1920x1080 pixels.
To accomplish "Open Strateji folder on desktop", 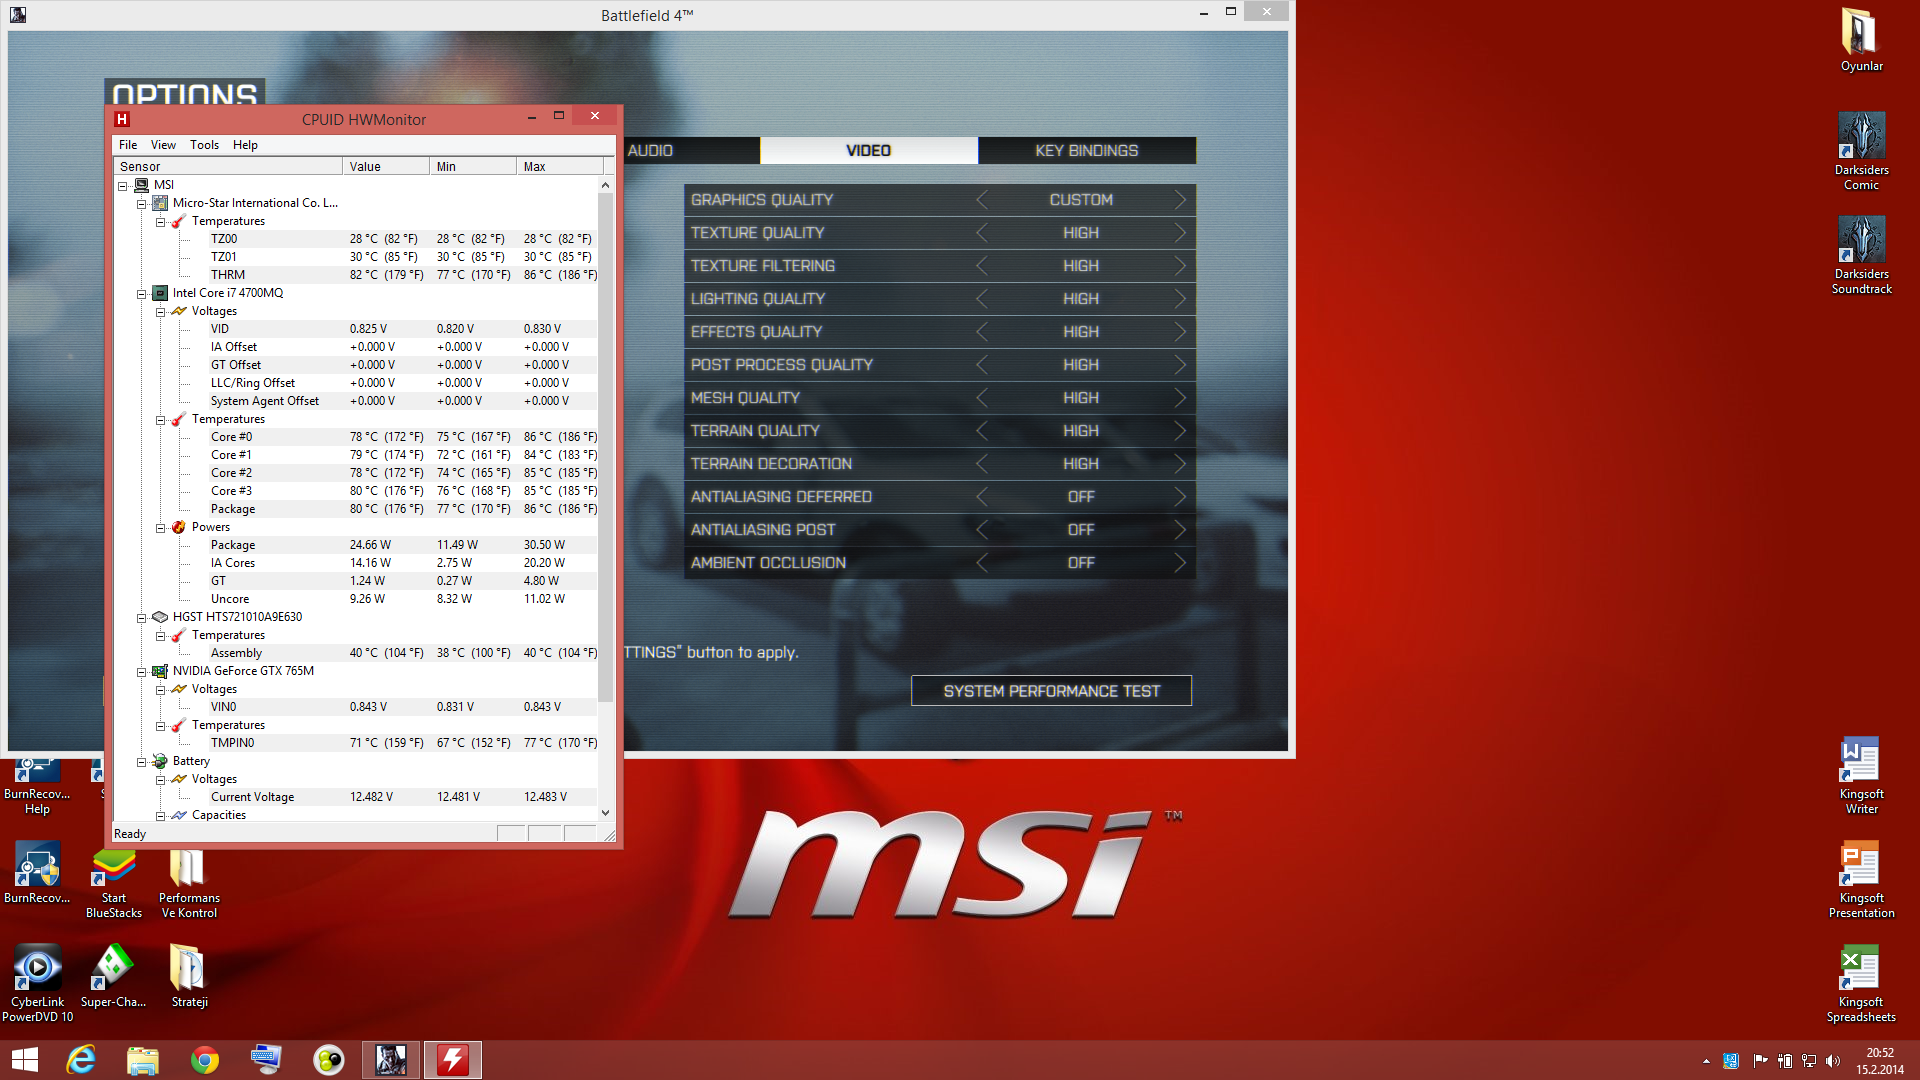I will (189, 976).
